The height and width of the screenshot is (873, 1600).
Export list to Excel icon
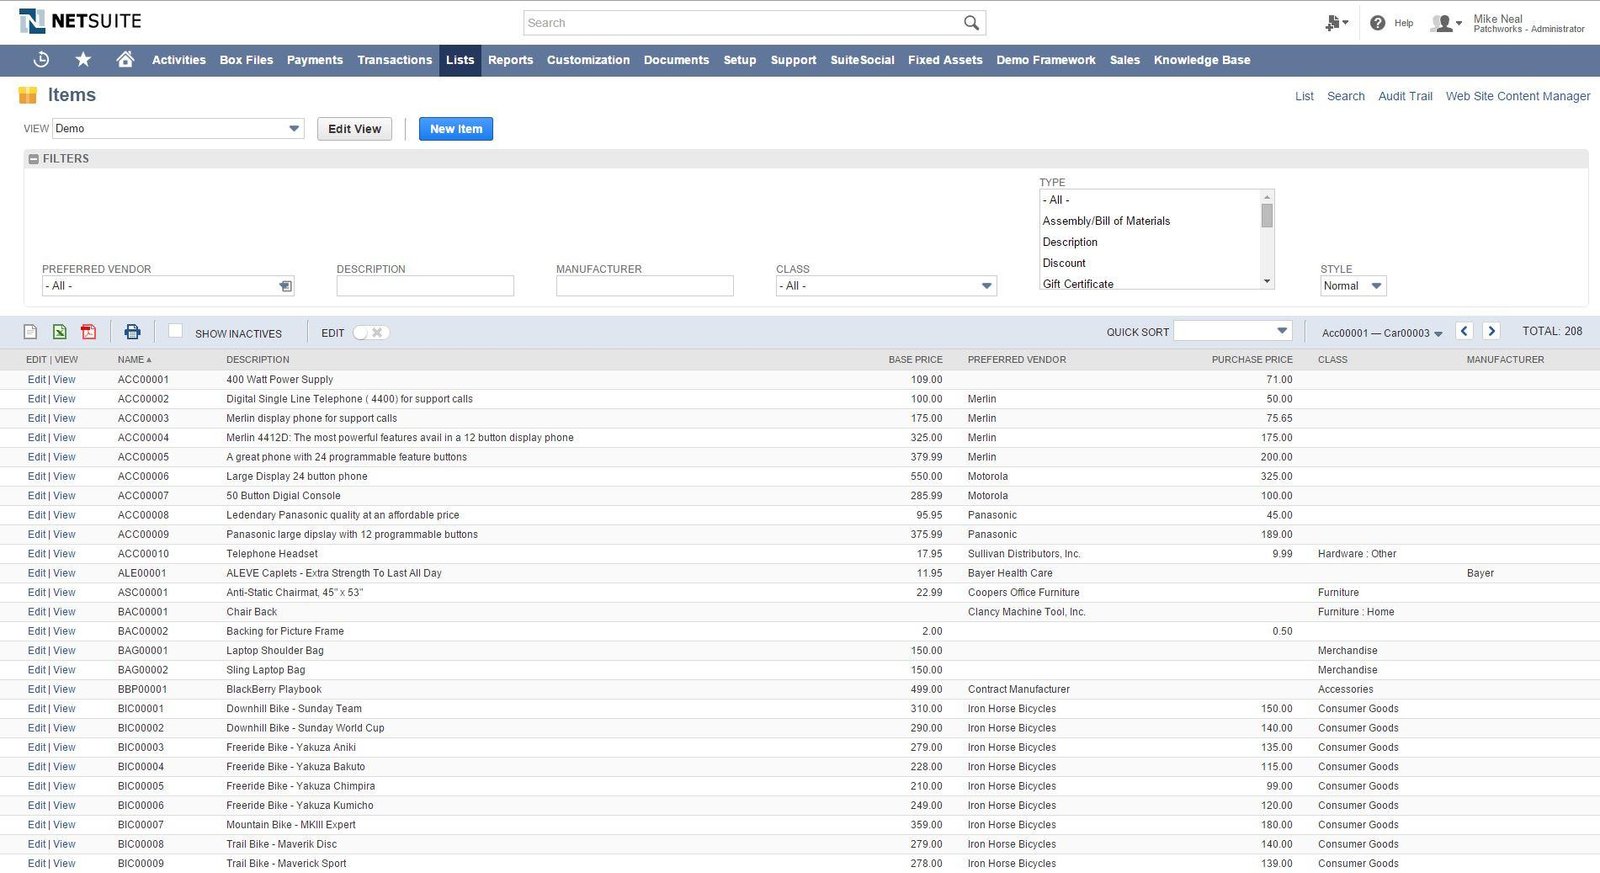pos(60,332)
